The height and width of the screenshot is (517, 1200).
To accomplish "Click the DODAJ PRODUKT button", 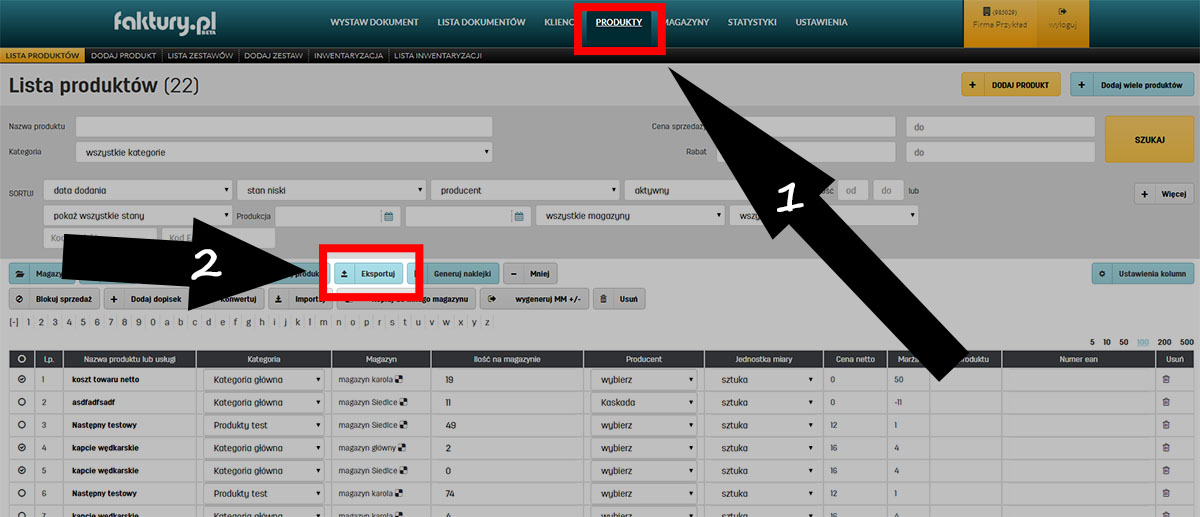I will tap(1009, 86).
